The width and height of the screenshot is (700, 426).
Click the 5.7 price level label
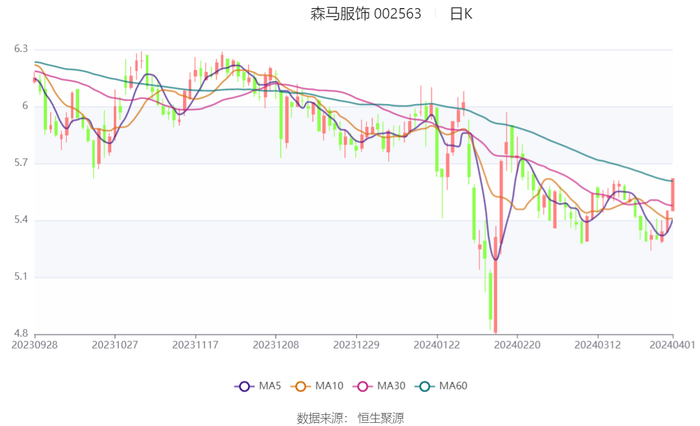pyautogui.click(x=20, y=163)
